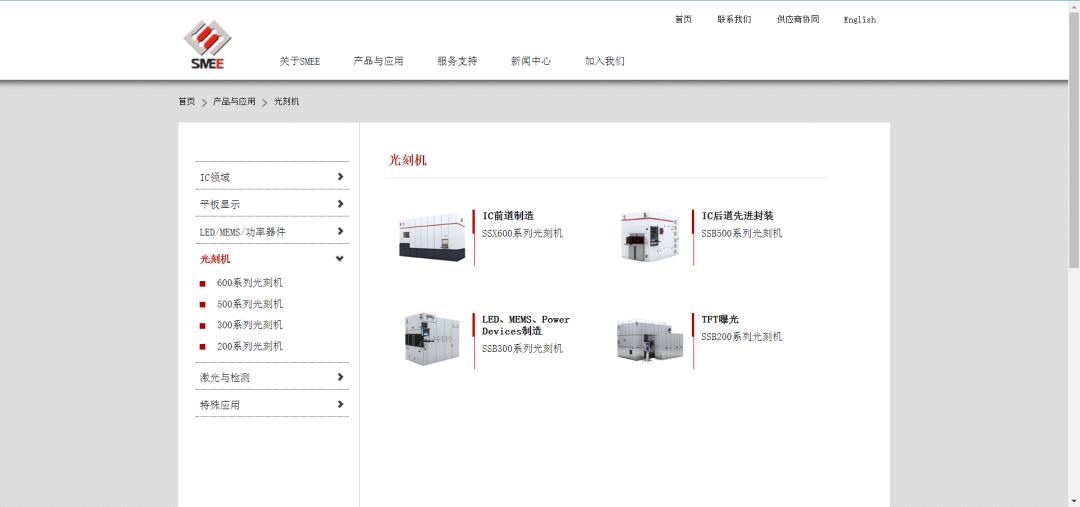Click 光刻机 in the breadcrumb
This screenshot has width=1080, height=507.
287,101
